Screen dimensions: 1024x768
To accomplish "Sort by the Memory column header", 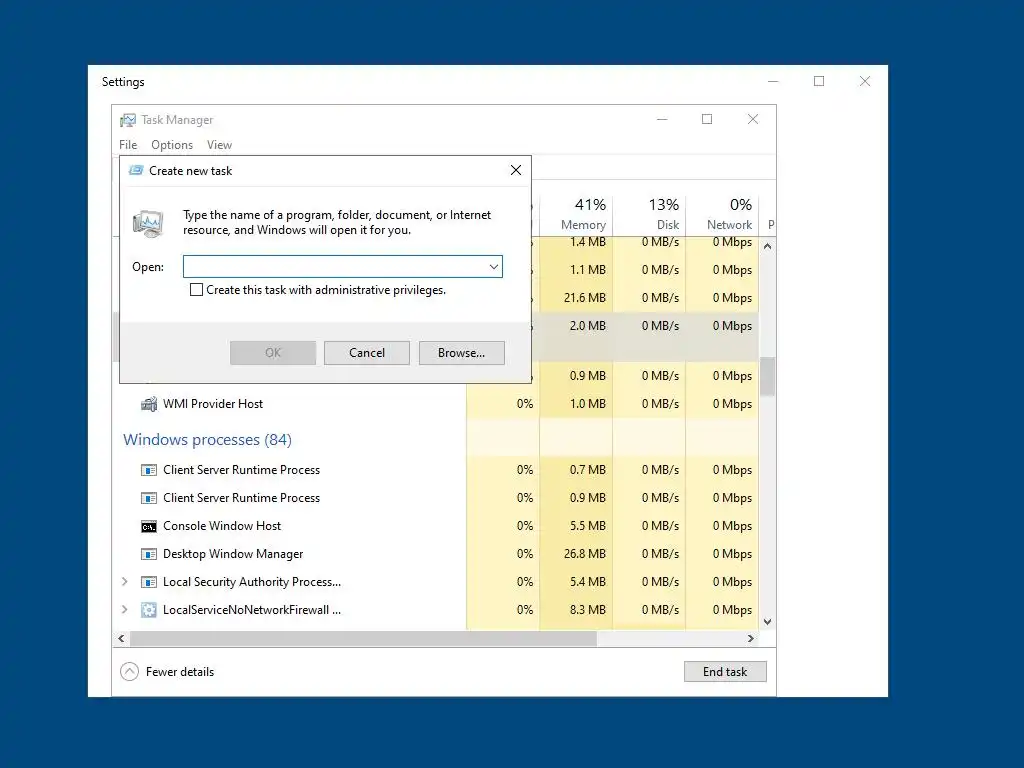I will [x=577, y=214].
